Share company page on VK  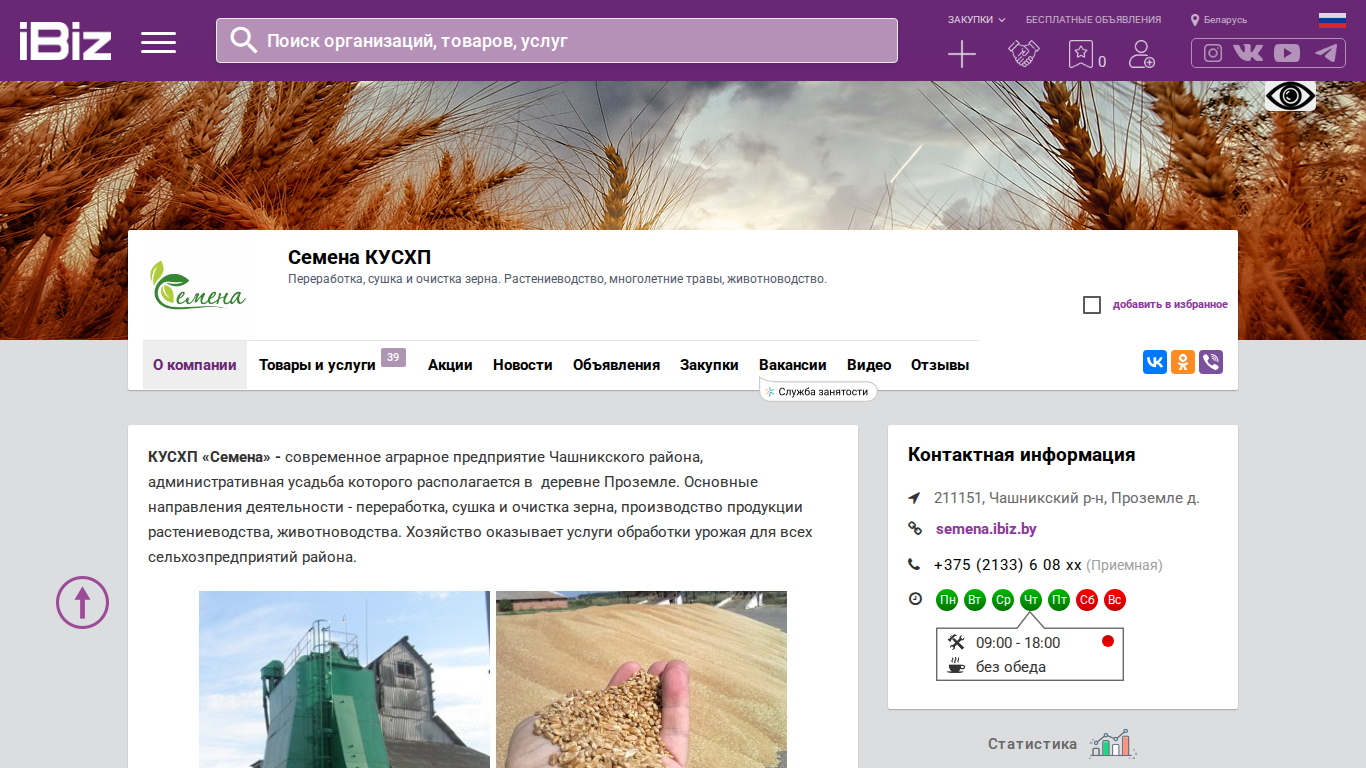point(1155,362)
